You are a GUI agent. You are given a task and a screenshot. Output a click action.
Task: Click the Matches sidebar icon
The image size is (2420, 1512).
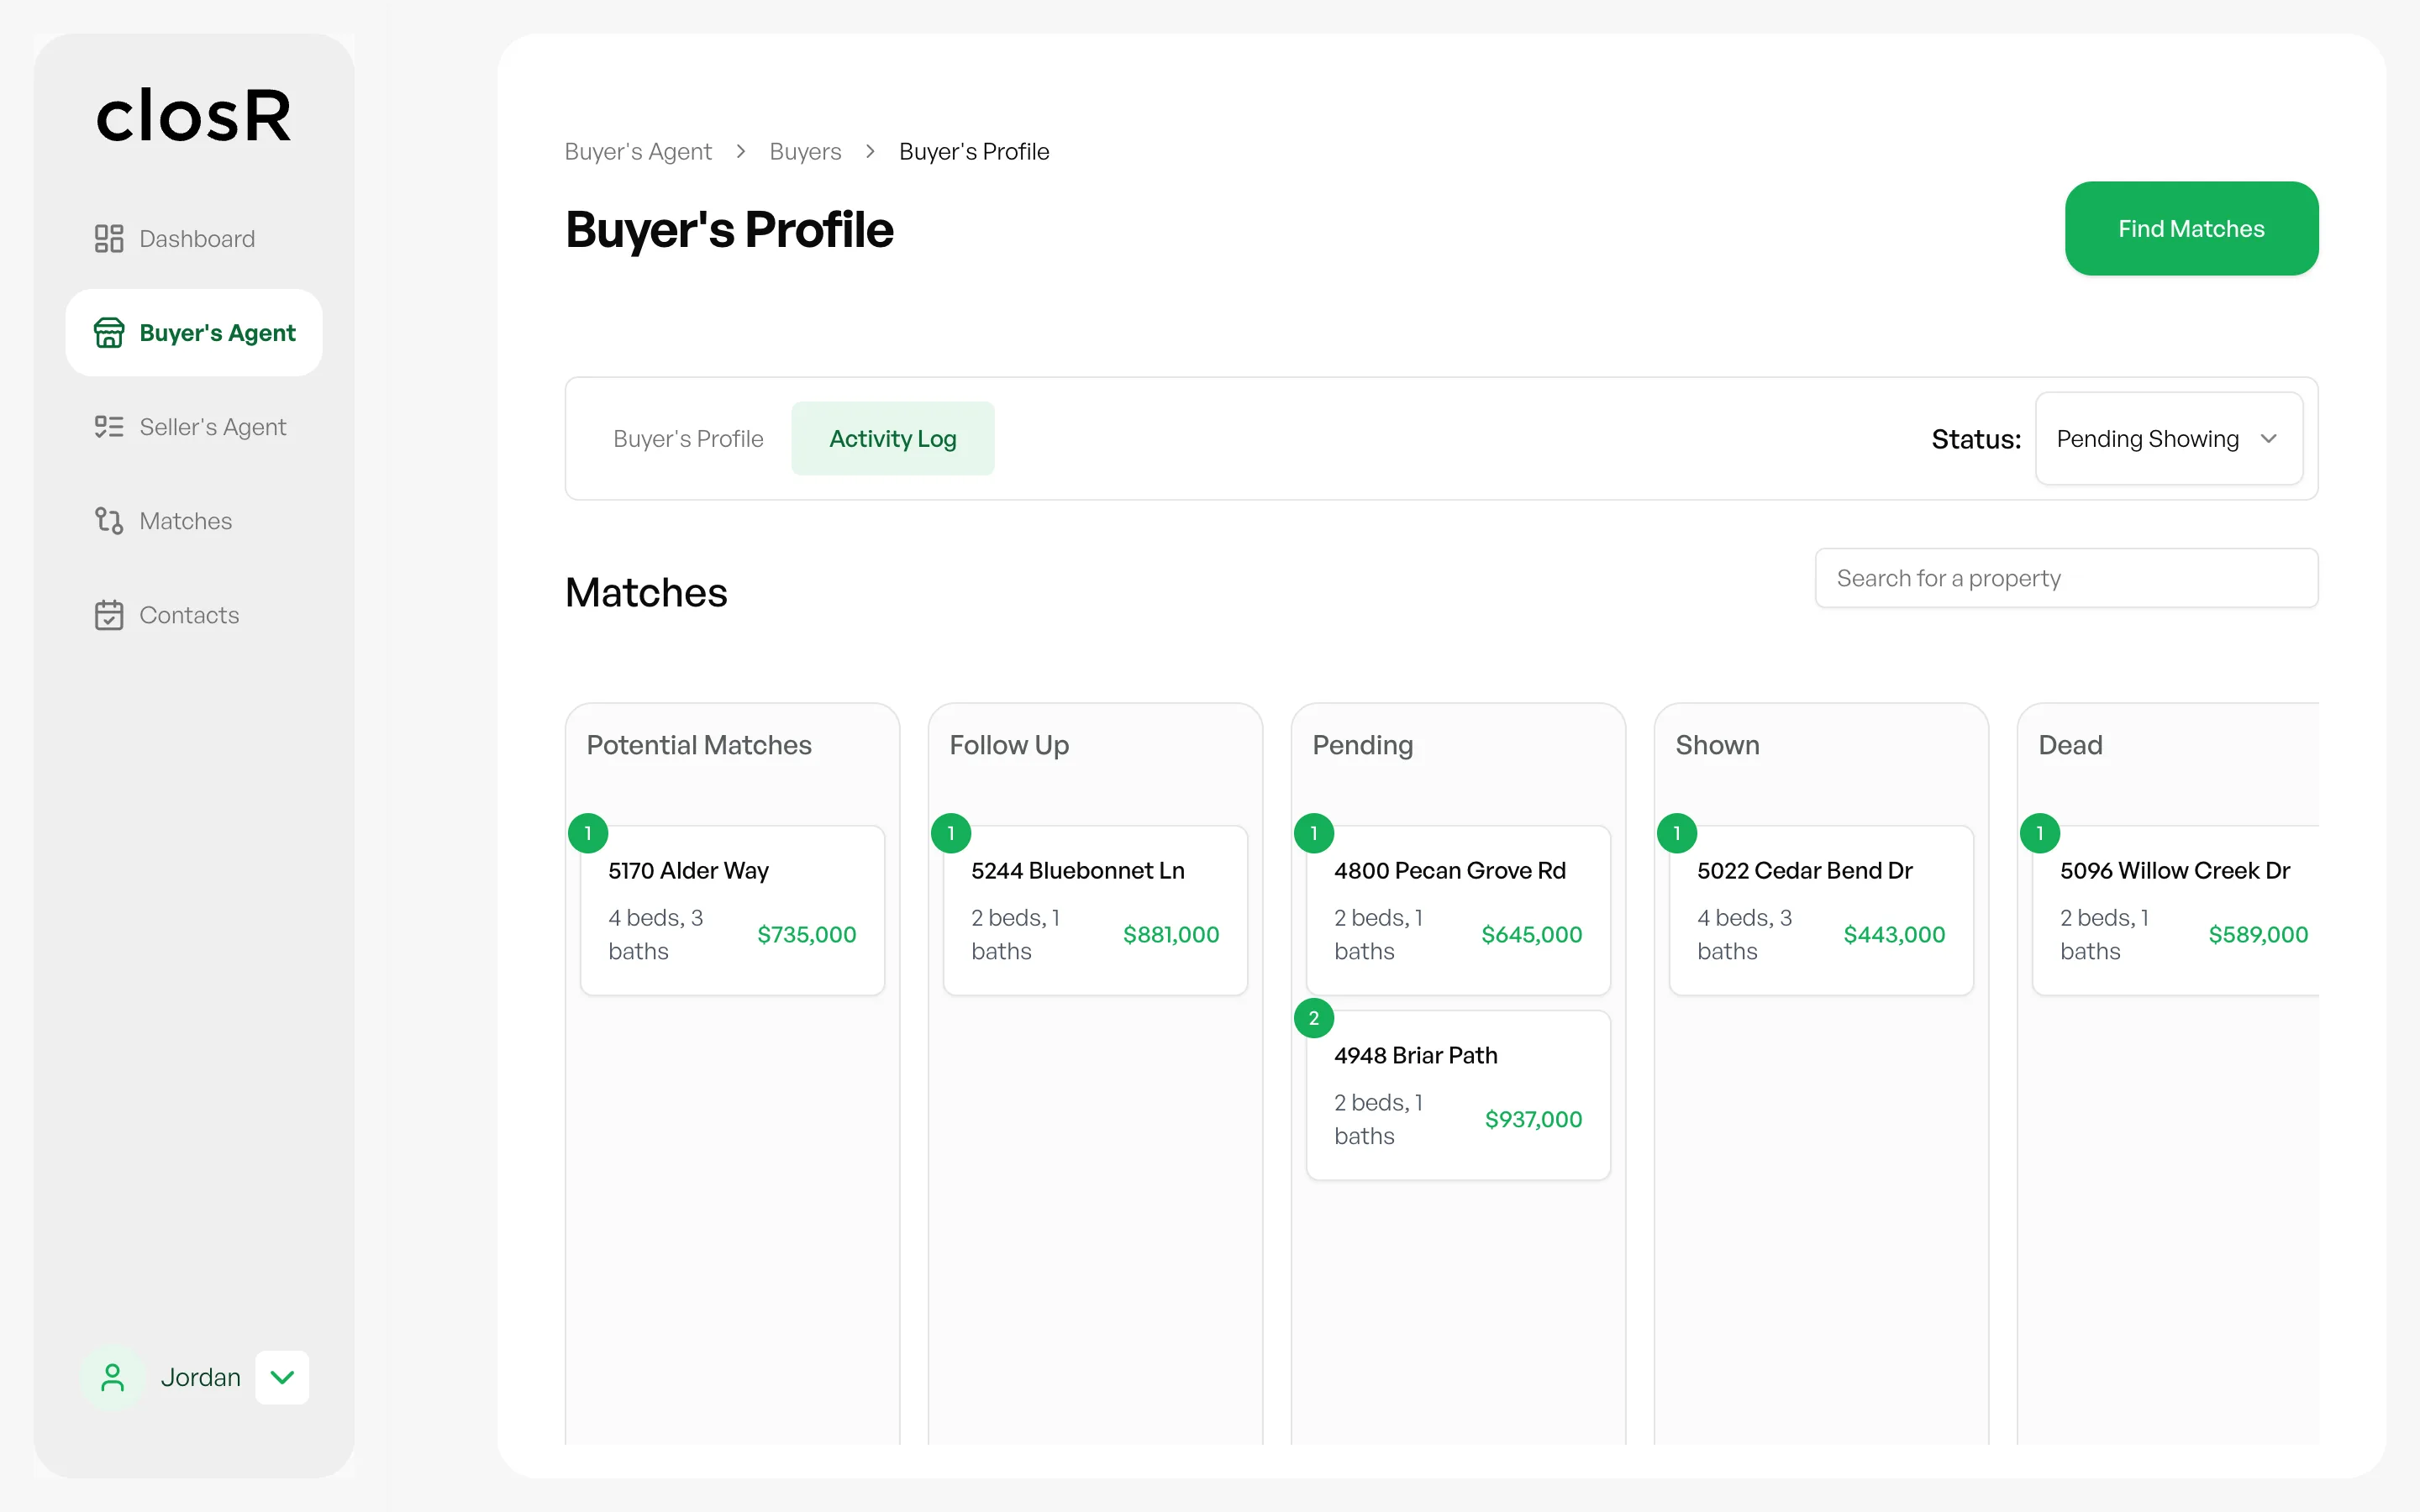click(x=109, y=521)
